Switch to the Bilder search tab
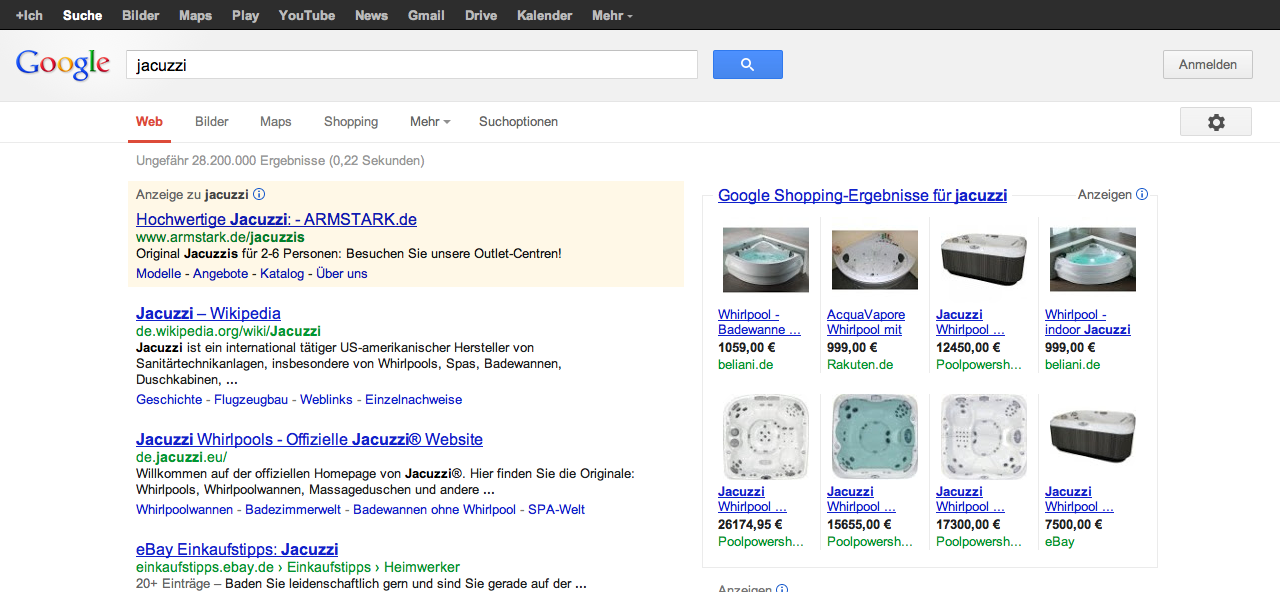Screen dimensions: 1280x592 tap(212, 122)
